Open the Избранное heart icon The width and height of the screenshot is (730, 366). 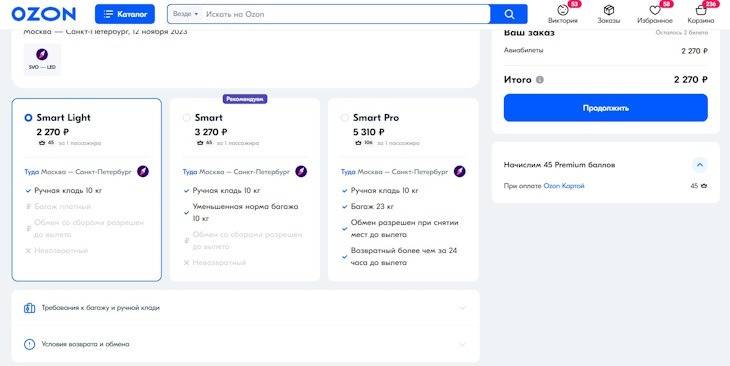tap(655, 10)
